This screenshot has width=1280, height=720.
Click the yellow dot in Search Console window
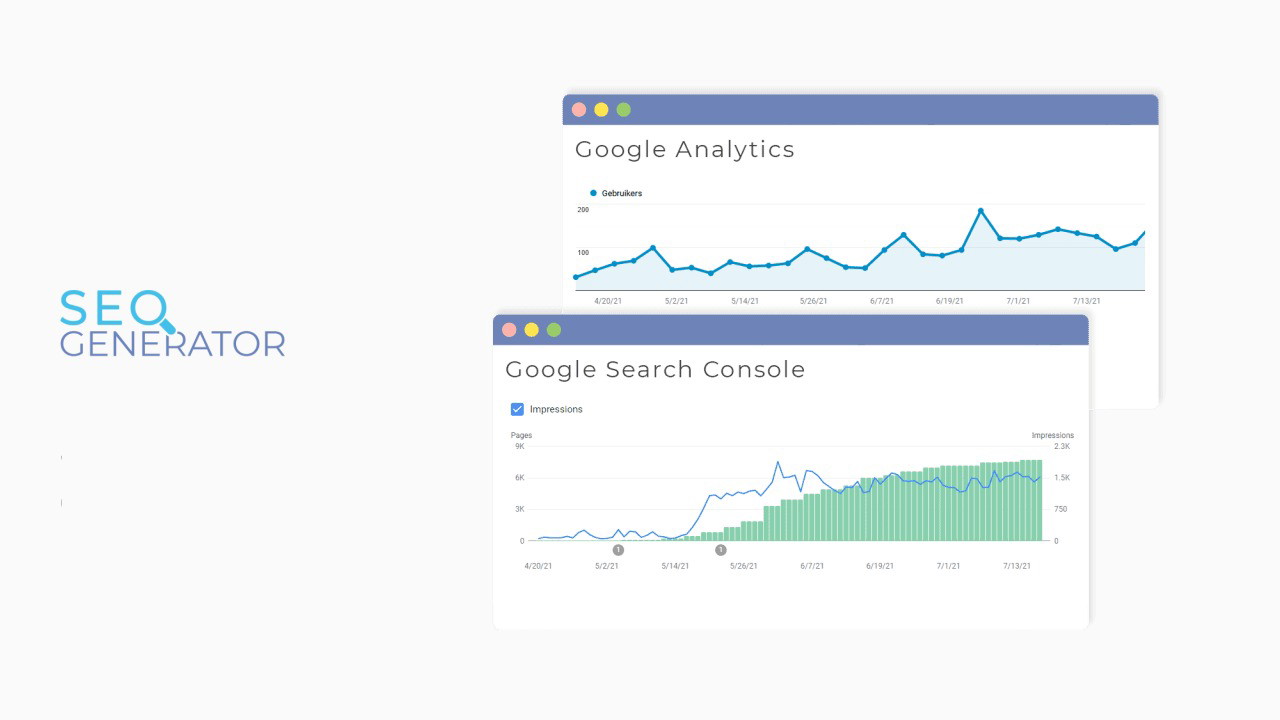click(x=531, y=330)
